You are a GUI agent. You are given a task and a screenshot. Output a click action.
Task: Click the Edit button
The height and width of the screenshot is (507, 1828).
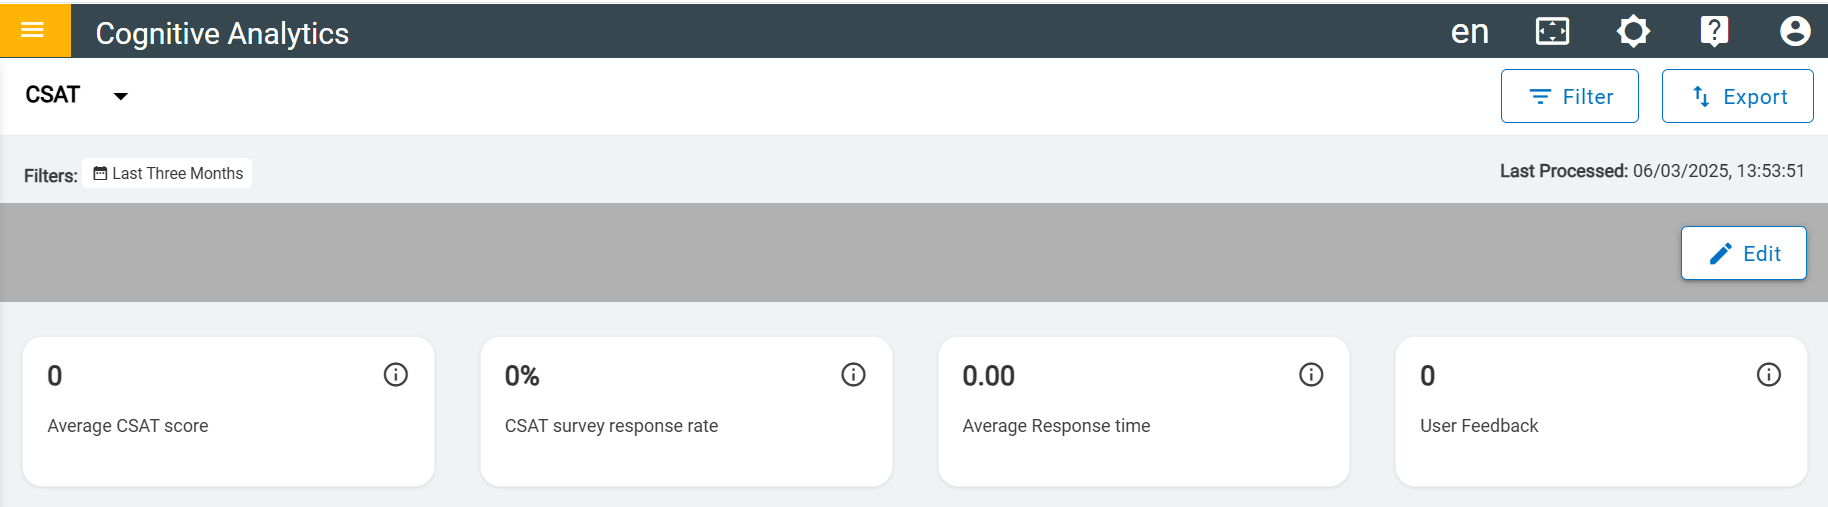[1743, 253]
